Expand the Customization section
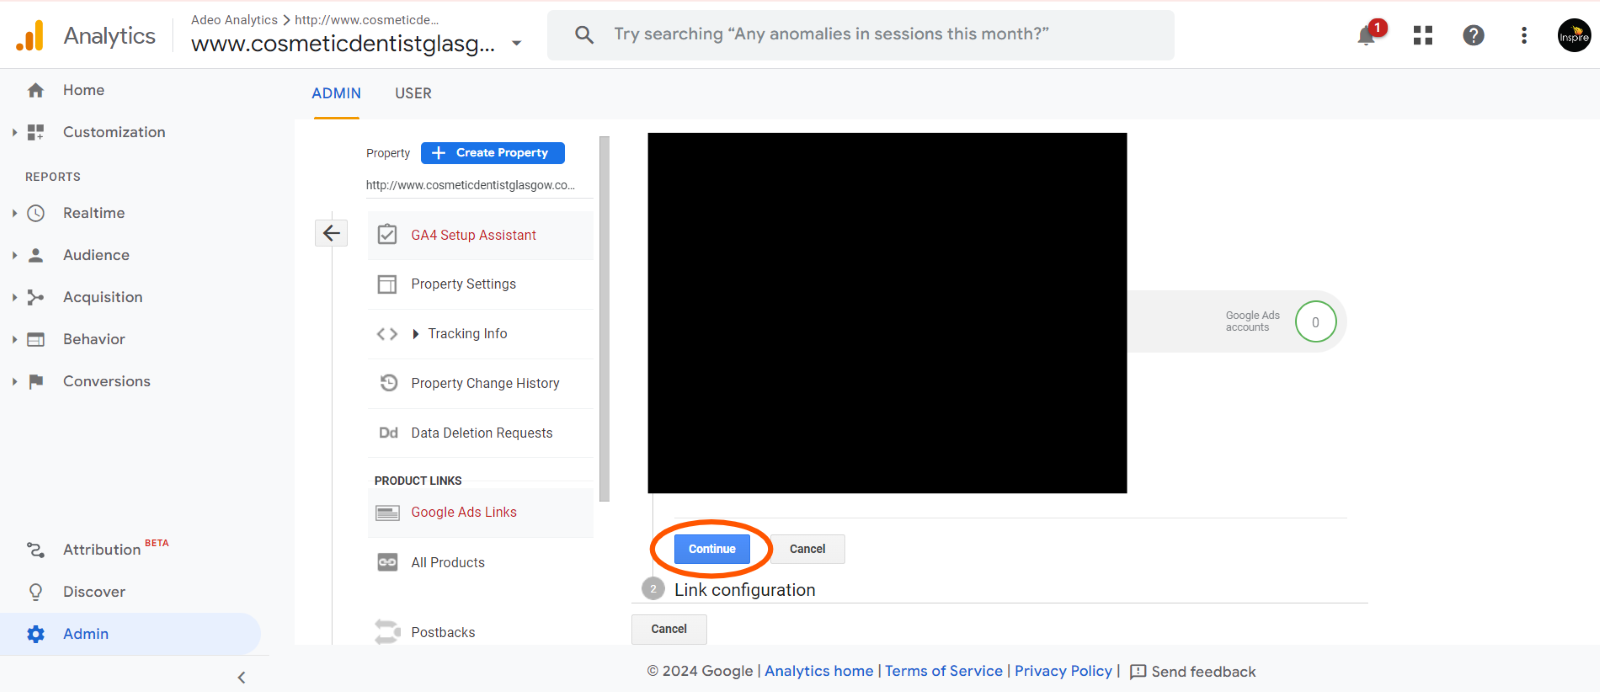 14,132
